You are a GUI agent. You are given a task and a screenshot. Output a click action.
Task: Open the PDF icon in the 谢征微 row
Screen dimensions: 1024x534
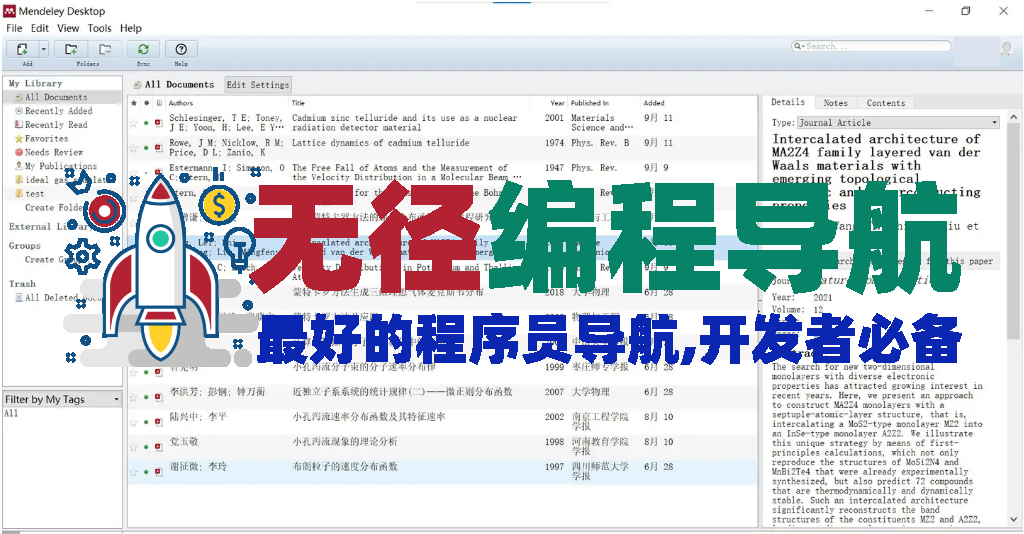(x=159, y=471)
